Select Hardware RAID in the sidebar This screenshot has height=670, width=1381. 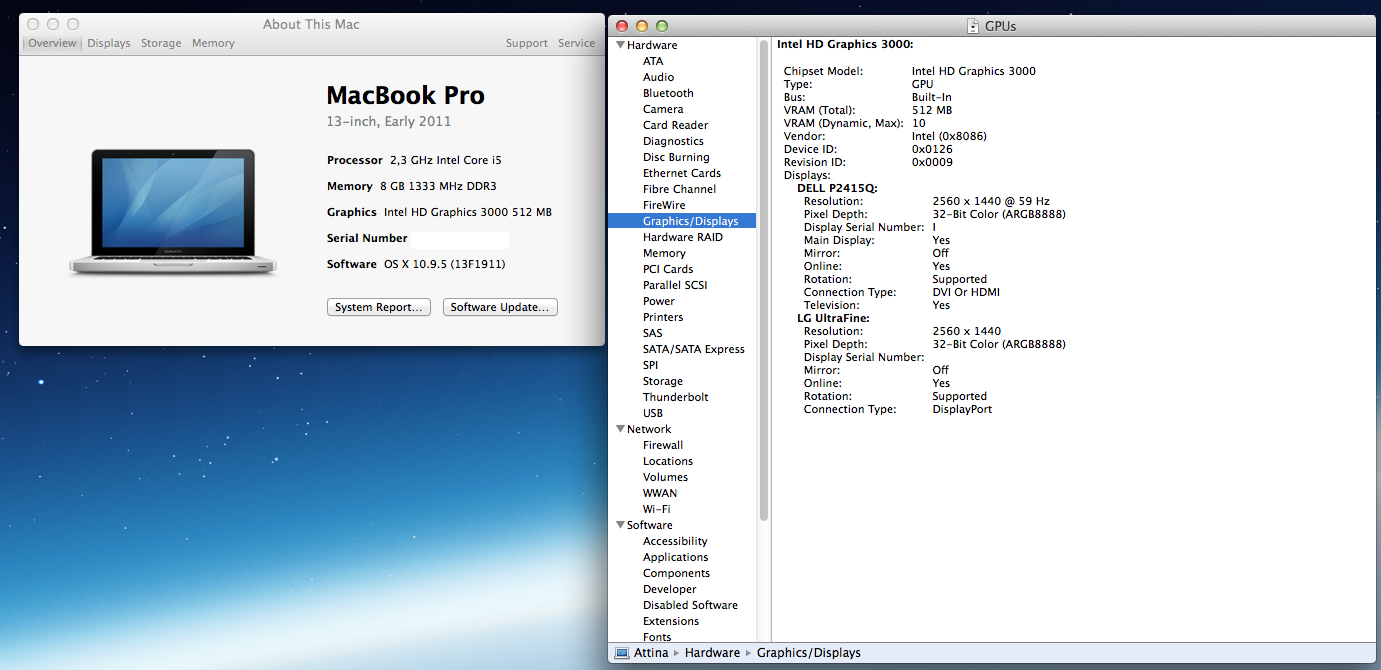681,237
